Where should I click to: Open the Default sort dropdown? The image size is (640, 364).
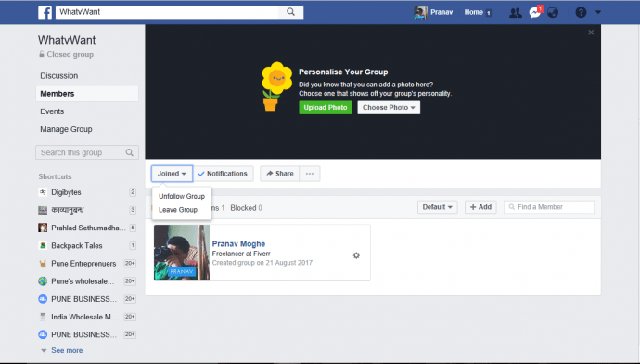(x=437, y=207)
